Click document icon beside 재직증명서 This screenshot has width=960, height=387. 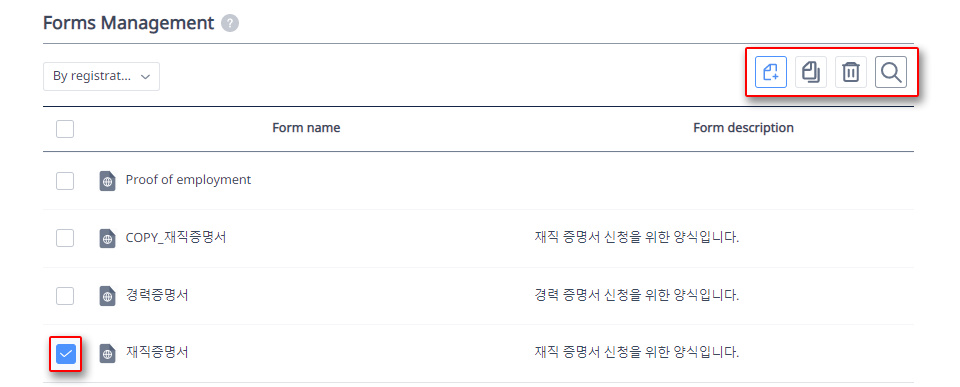tap(108, 353)
